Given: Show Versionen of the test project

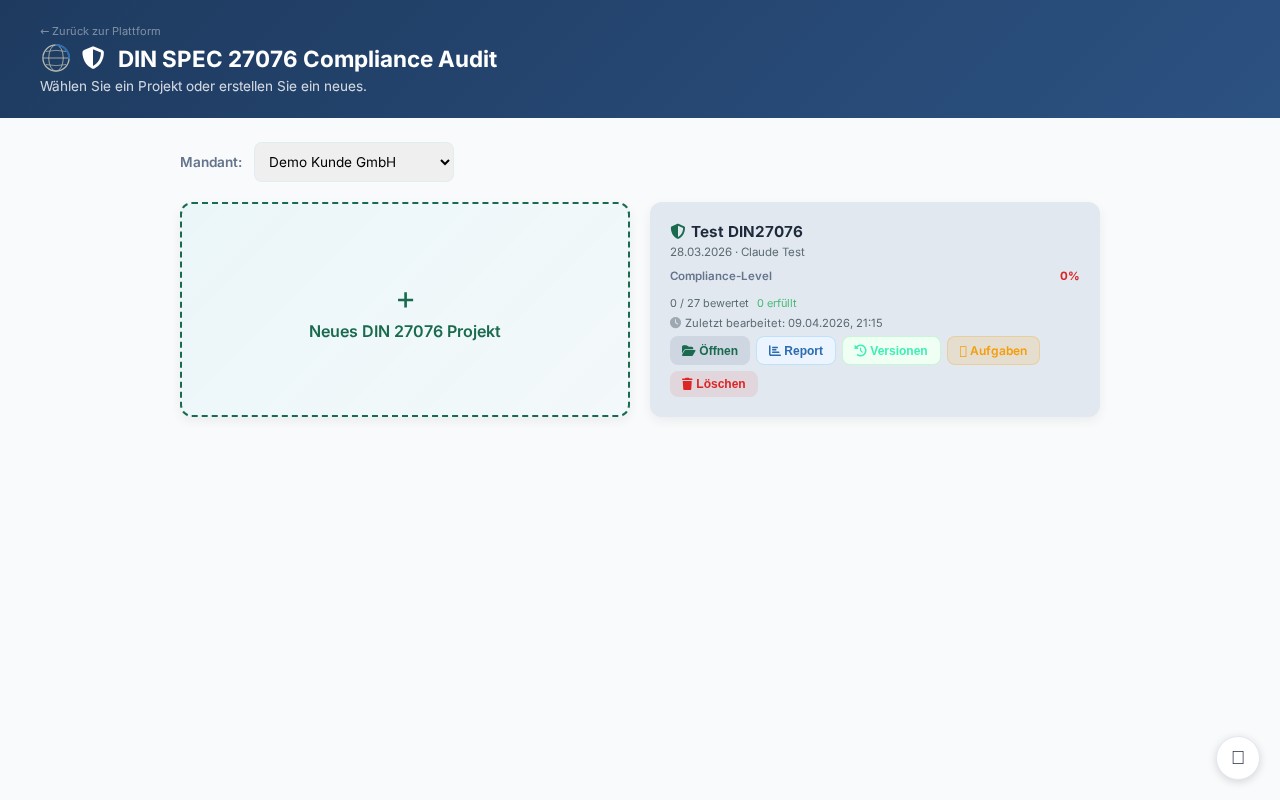Looking at the screenshot, I should point(891,351).
